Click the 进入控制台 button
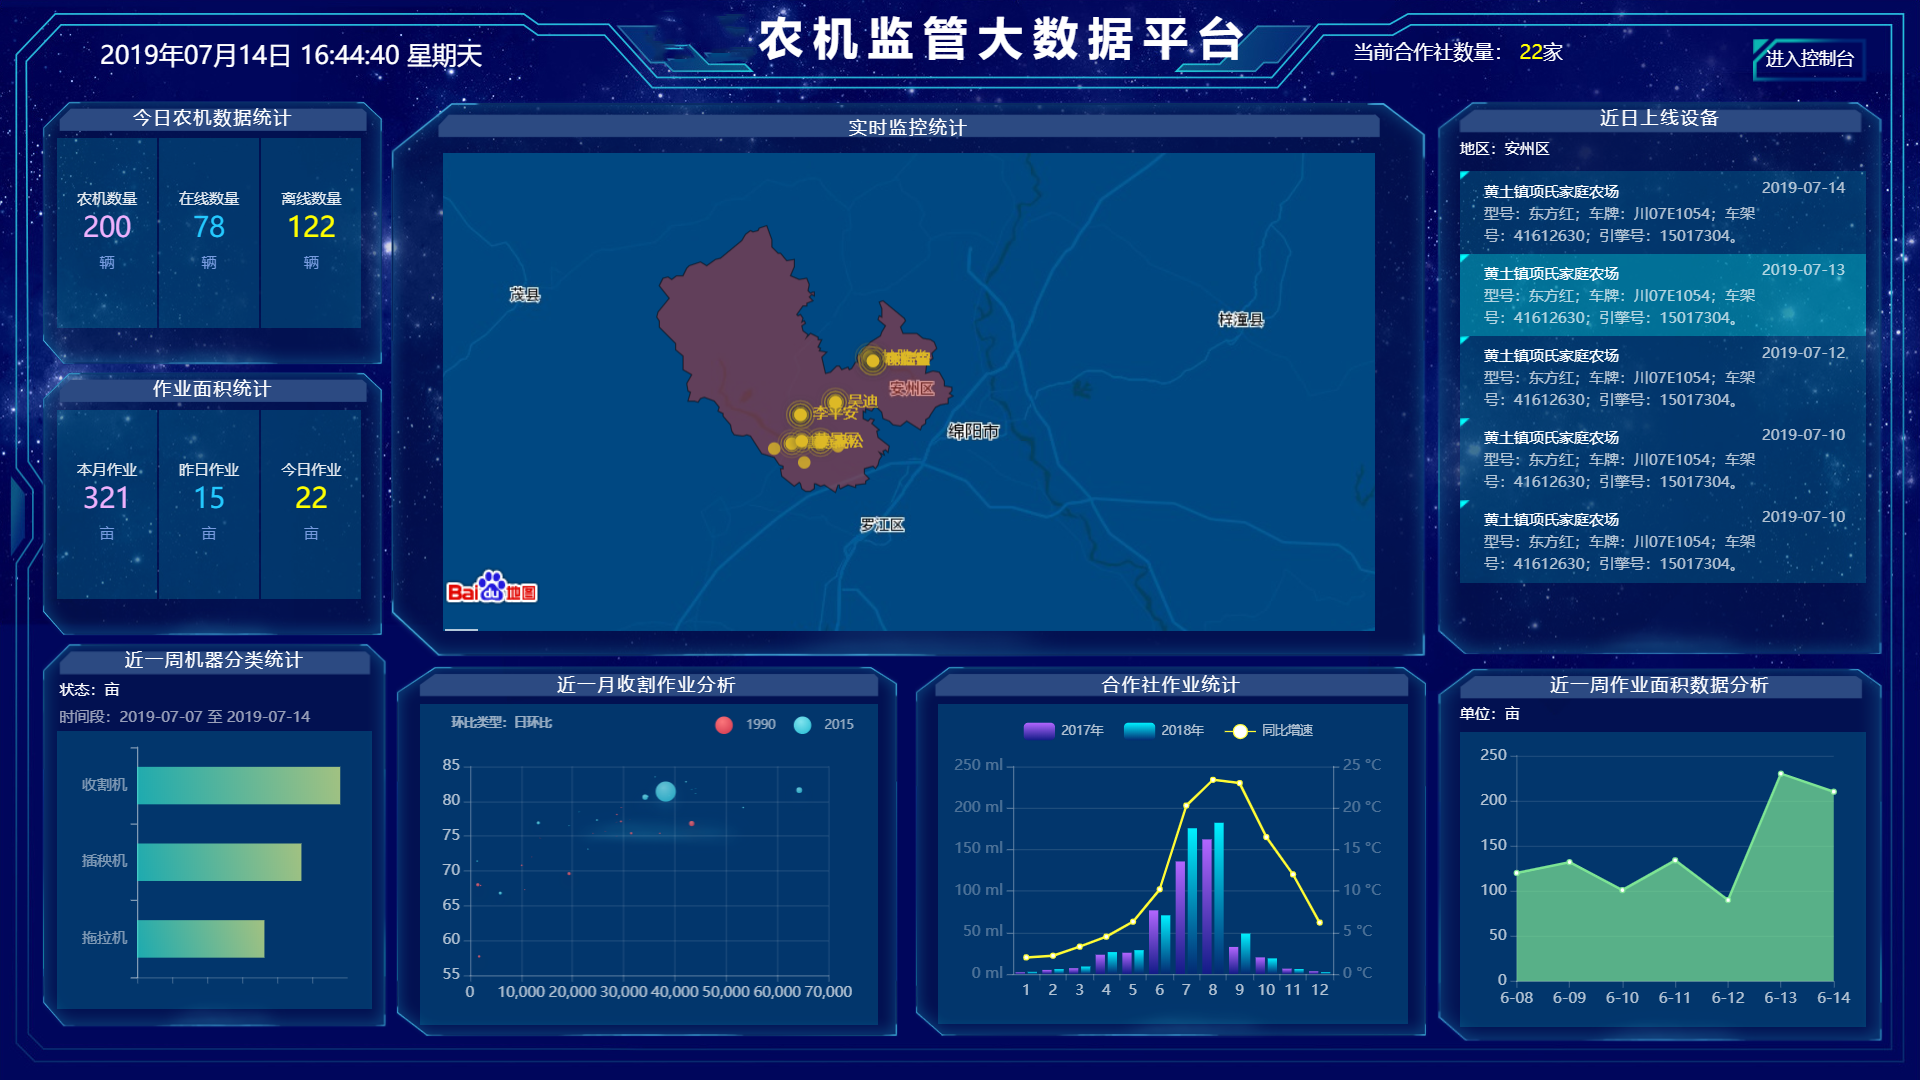This screenshot has width=1920, height=1080. coord(1808,59)
